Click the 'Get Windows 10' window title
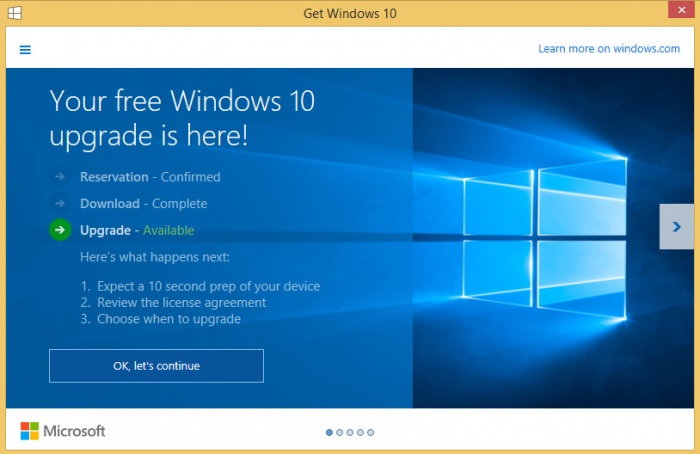The width and height of the screenshot is (700, 454). pos(350,13)
